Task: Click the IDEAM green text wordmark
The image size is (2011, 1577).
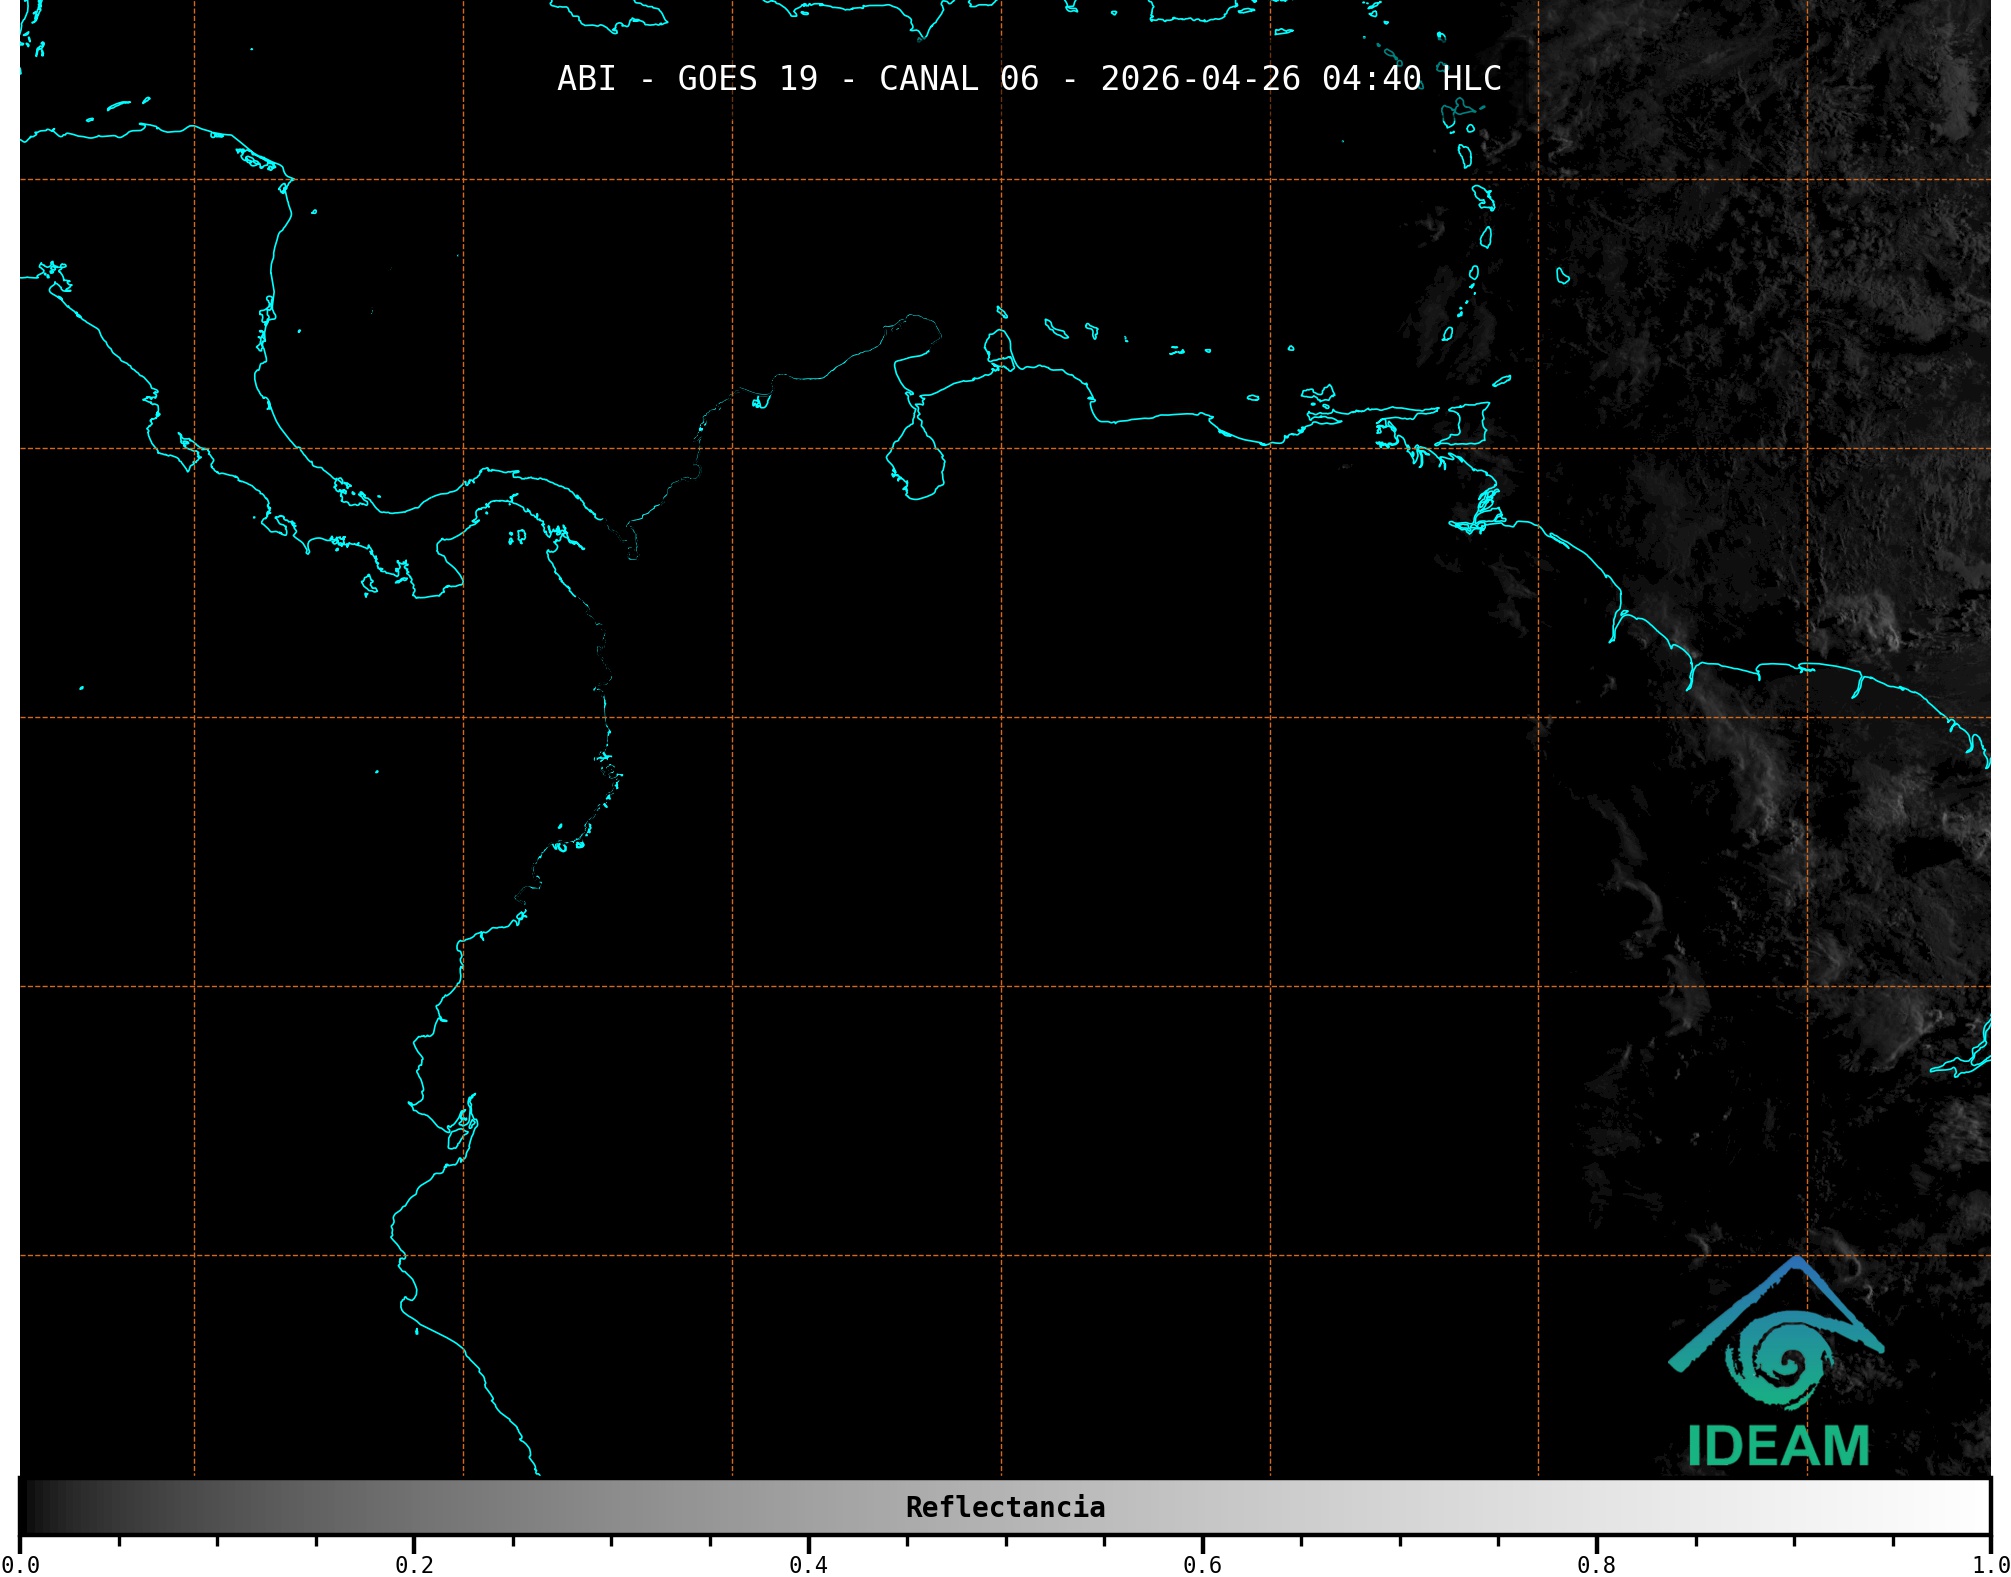Action: (x=1778, y=1446)
